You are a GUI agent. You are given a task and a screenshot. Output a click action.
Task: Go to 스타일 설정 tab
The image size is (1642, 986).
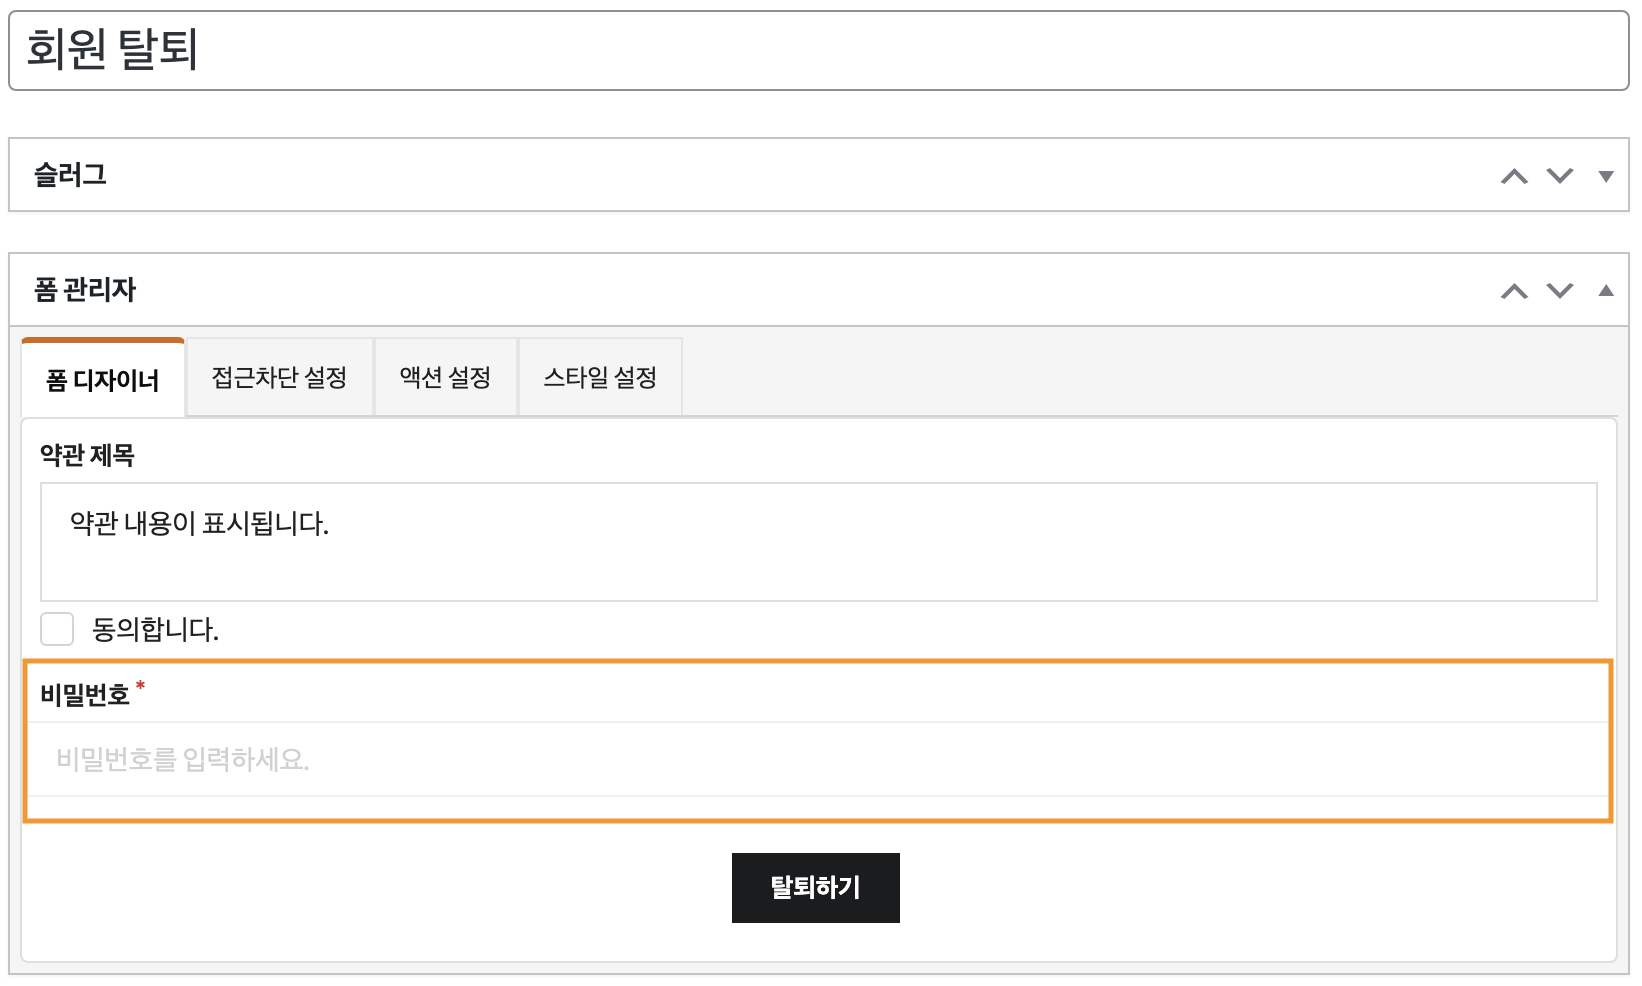[x=600, y=377]
